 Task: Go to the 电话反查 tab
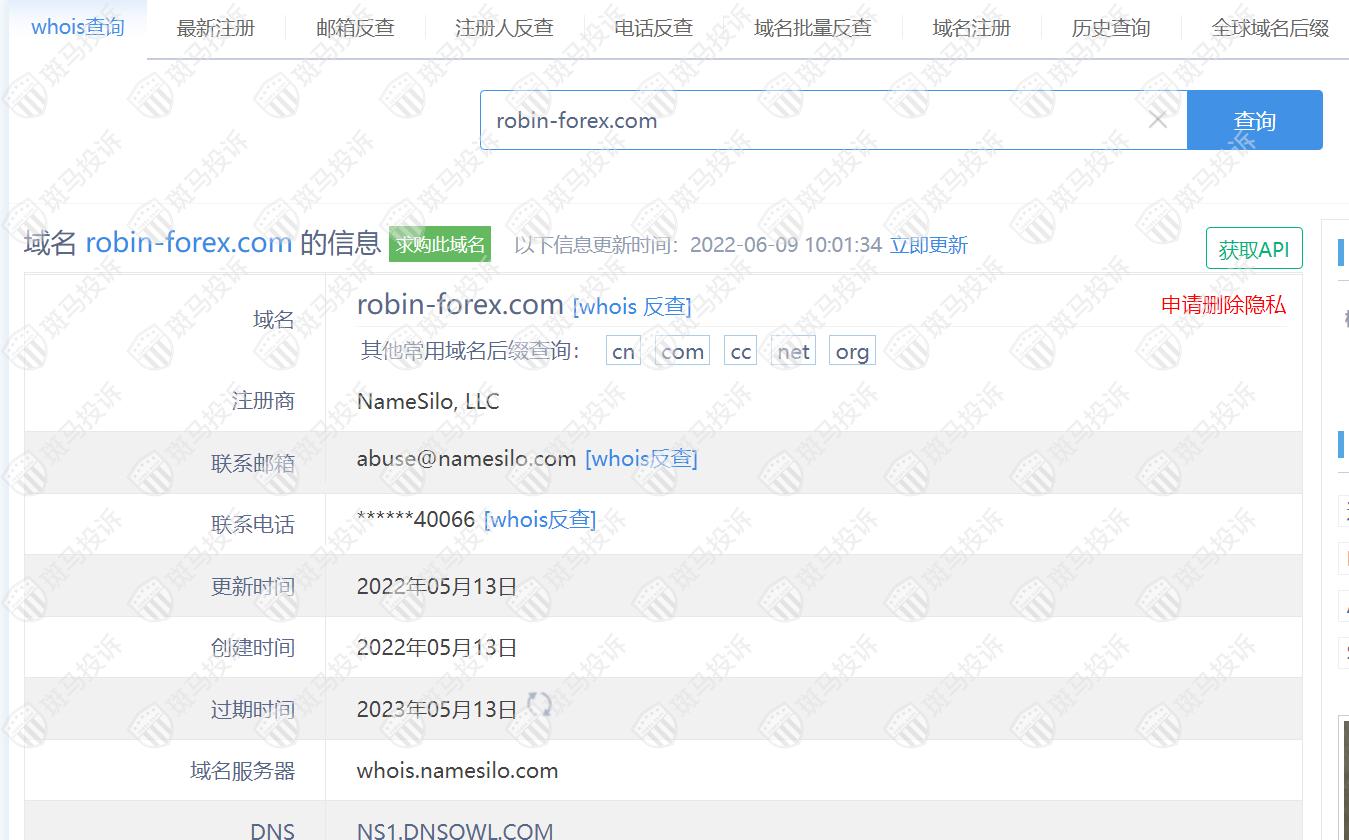(653, 28)
